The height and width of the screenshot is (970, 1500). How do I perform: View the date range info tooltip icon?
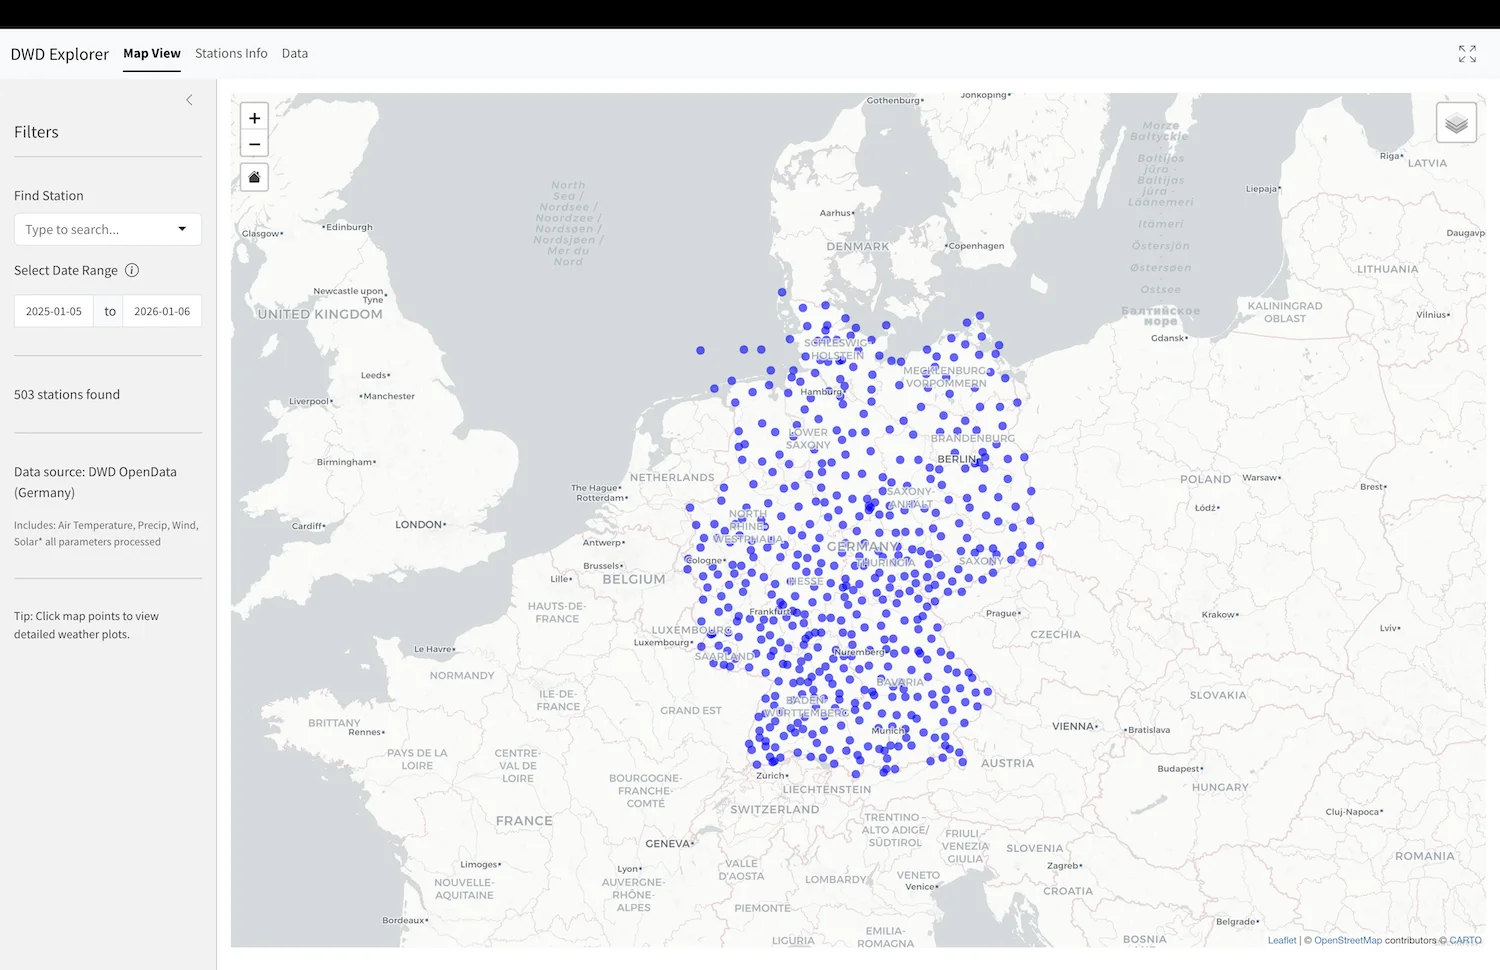pyautogui.click(x=132, y=270)
